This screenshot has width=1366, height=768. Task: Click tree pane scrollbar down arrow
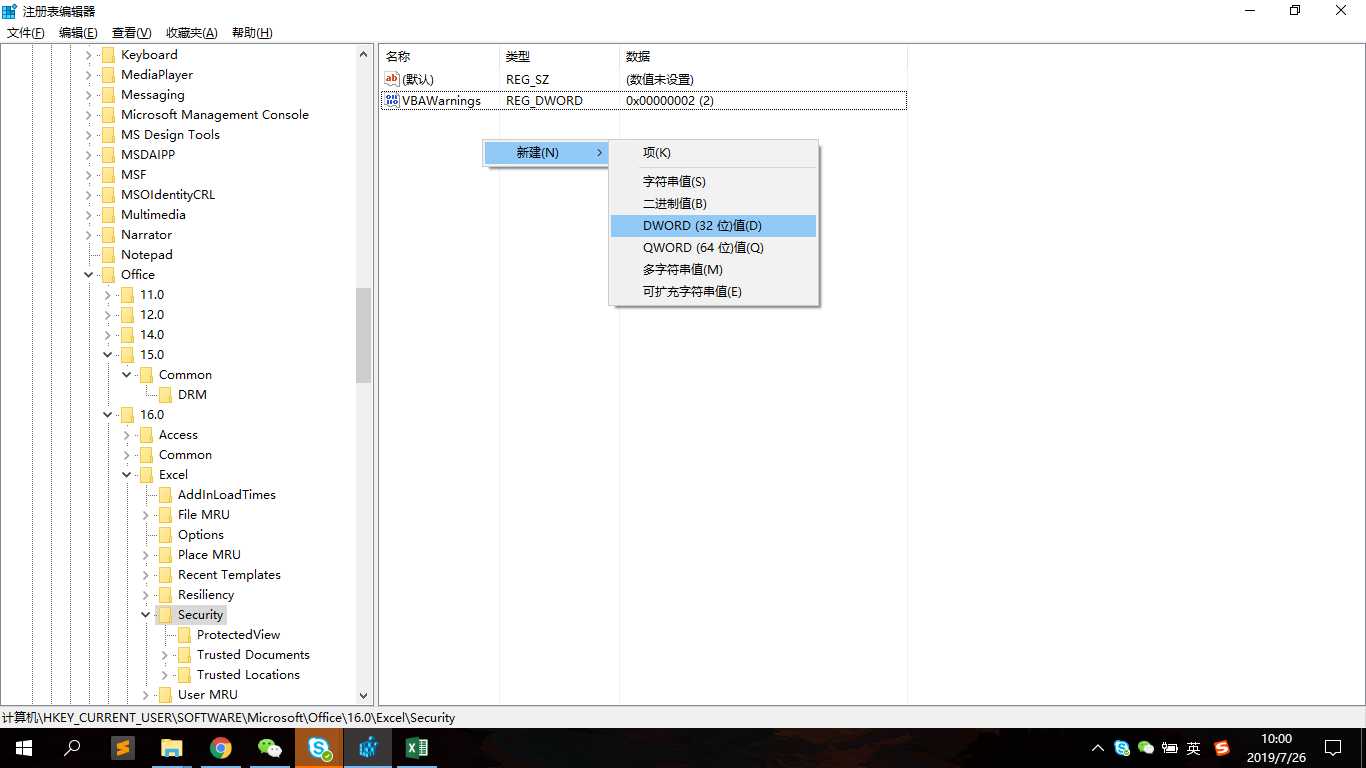(x=363, y=696)
